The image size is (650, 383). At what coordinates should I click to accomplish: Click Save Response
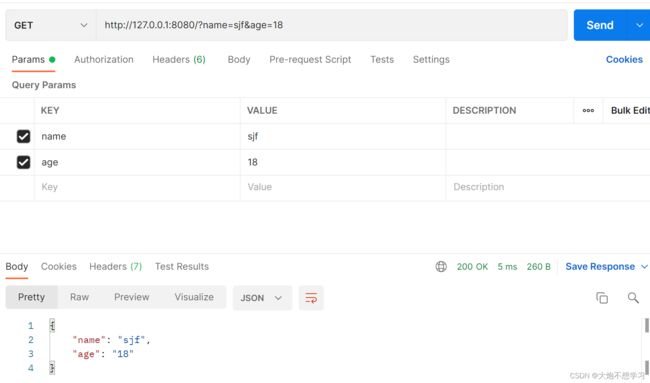(x=600, y=267)
